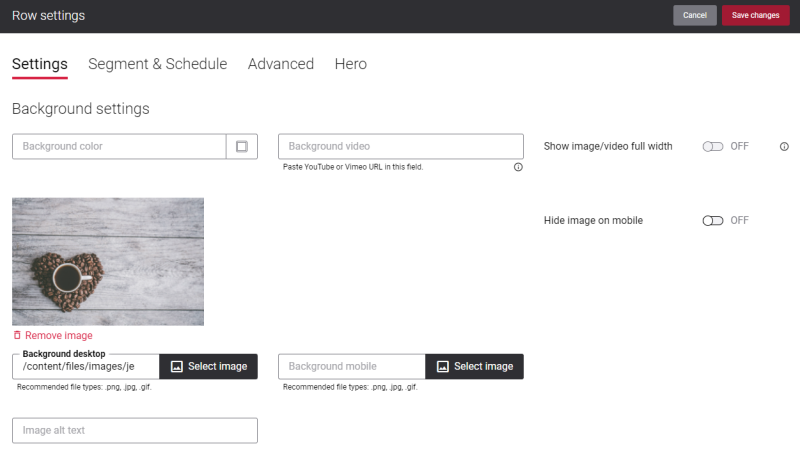Save changes to row settings
This screenshot has width=800, height=451.
point(755,15)
